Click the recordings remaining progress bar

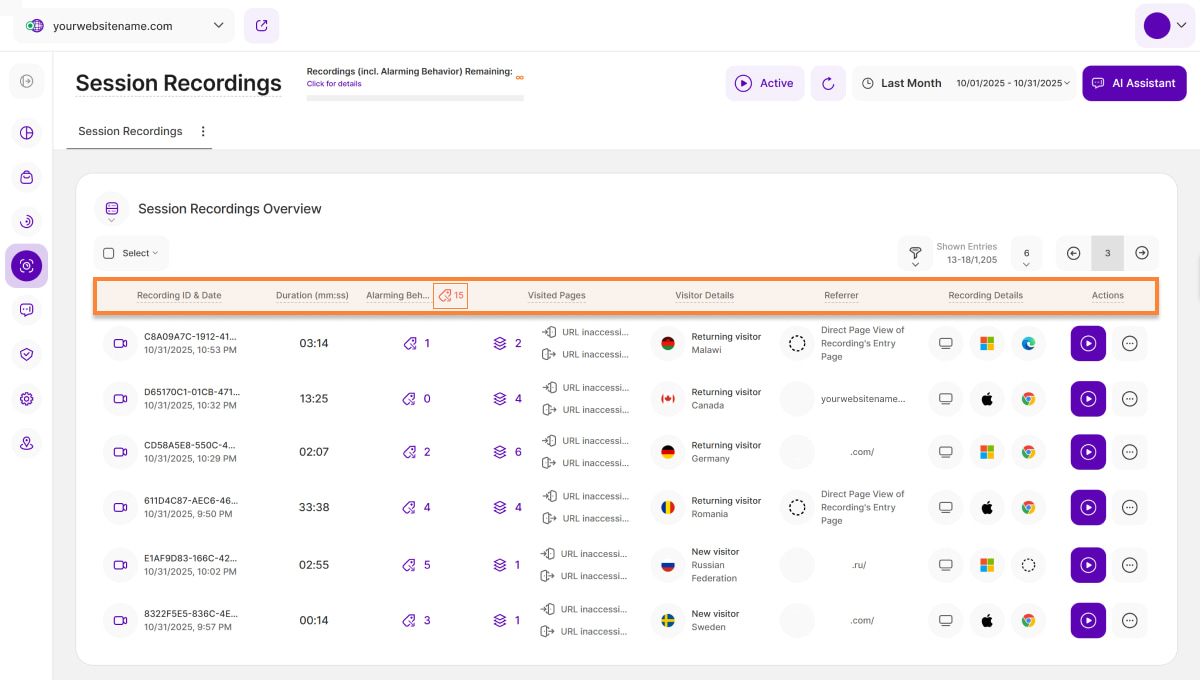pos(415,98)
